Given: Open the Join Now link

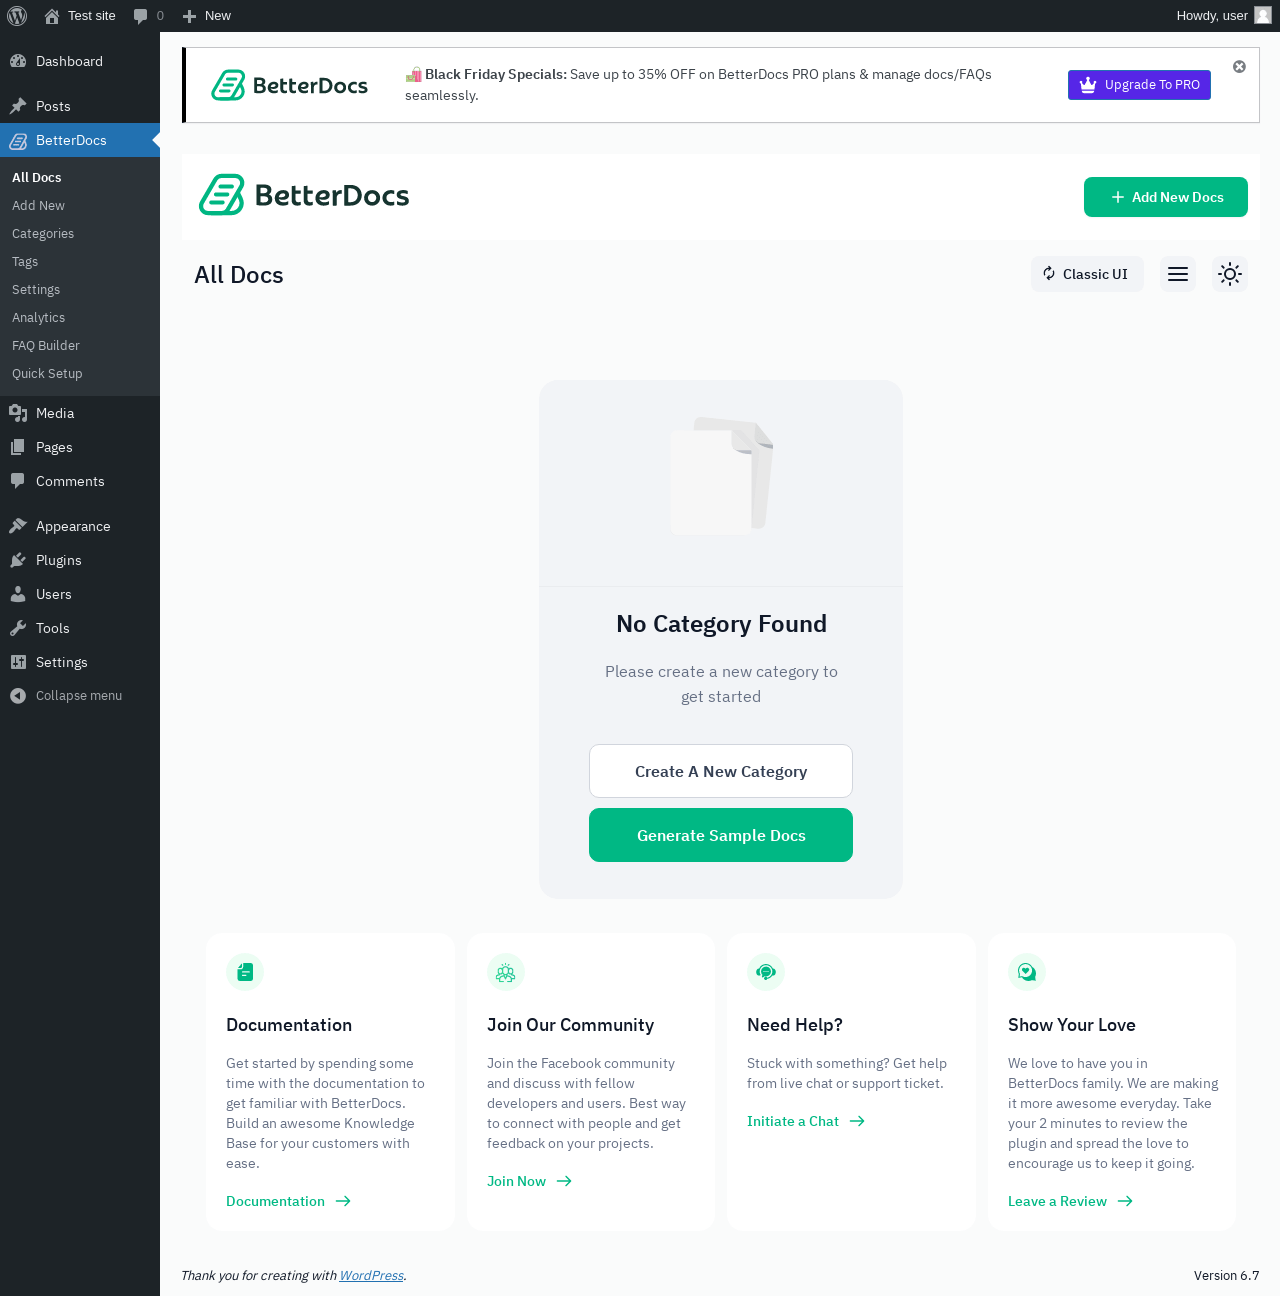Looking at the screenshot, I should coord(529,1181).
